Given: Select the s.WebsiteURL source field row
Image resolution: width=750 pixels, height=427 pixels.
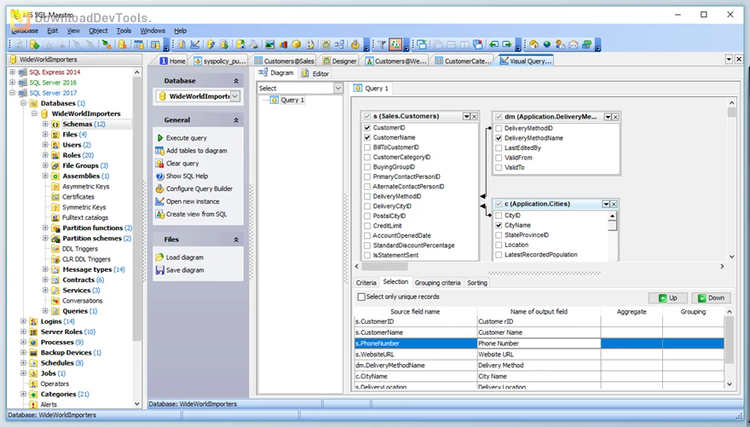Looking at the screenshot, I should pyautogui.click(x=416, y=354).
